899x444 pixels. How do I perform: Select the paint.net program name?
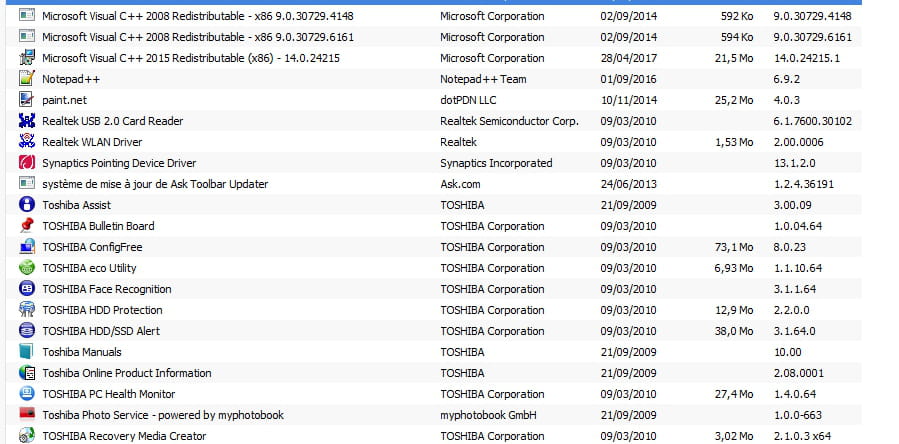pyautogui.click(x=64, y=100)
